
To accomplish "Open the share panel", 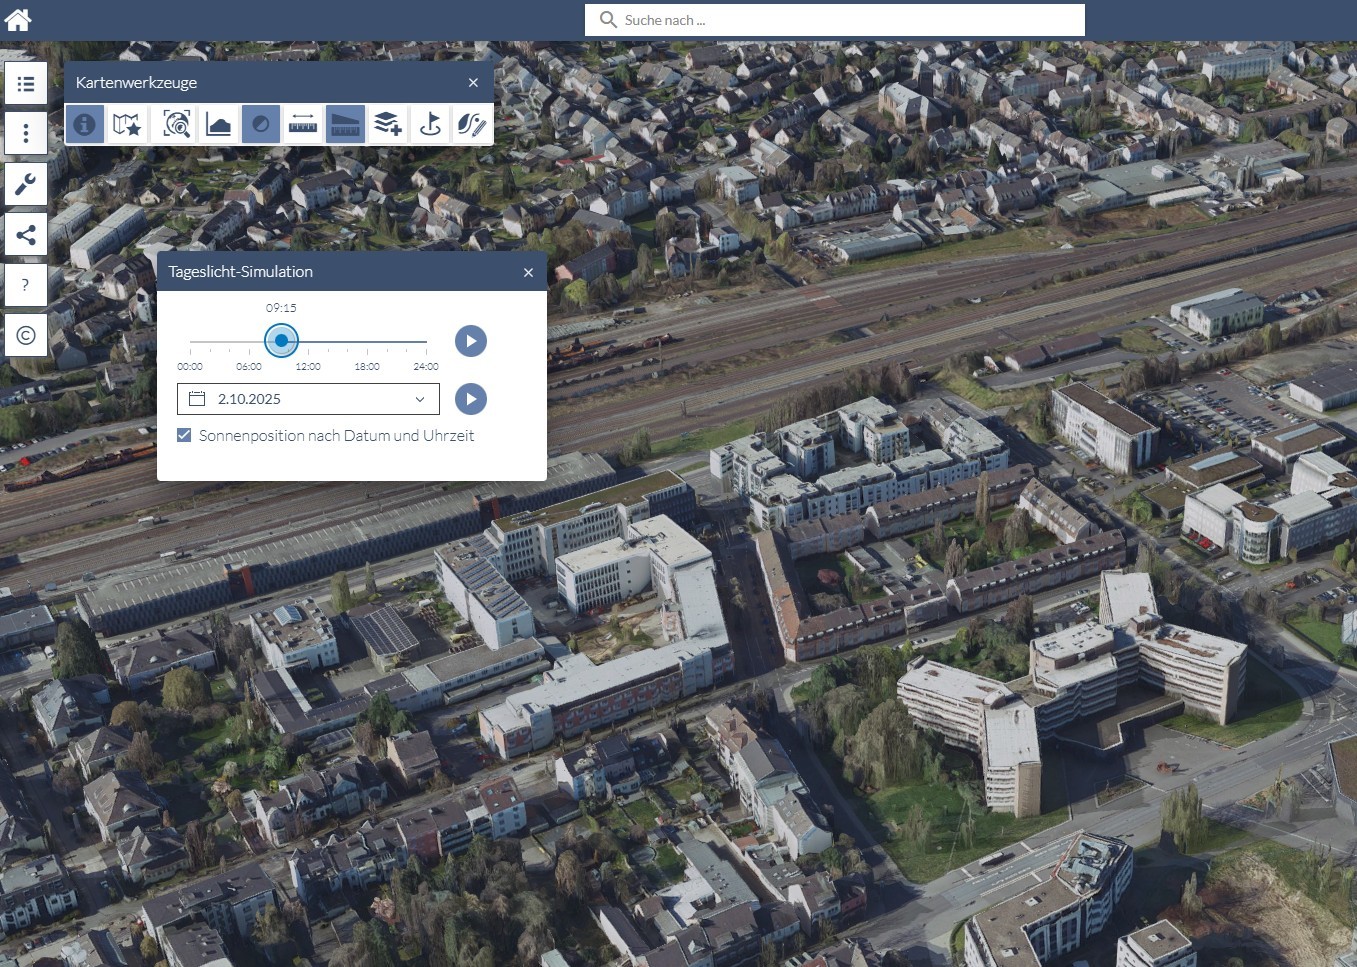I will 25,234.
